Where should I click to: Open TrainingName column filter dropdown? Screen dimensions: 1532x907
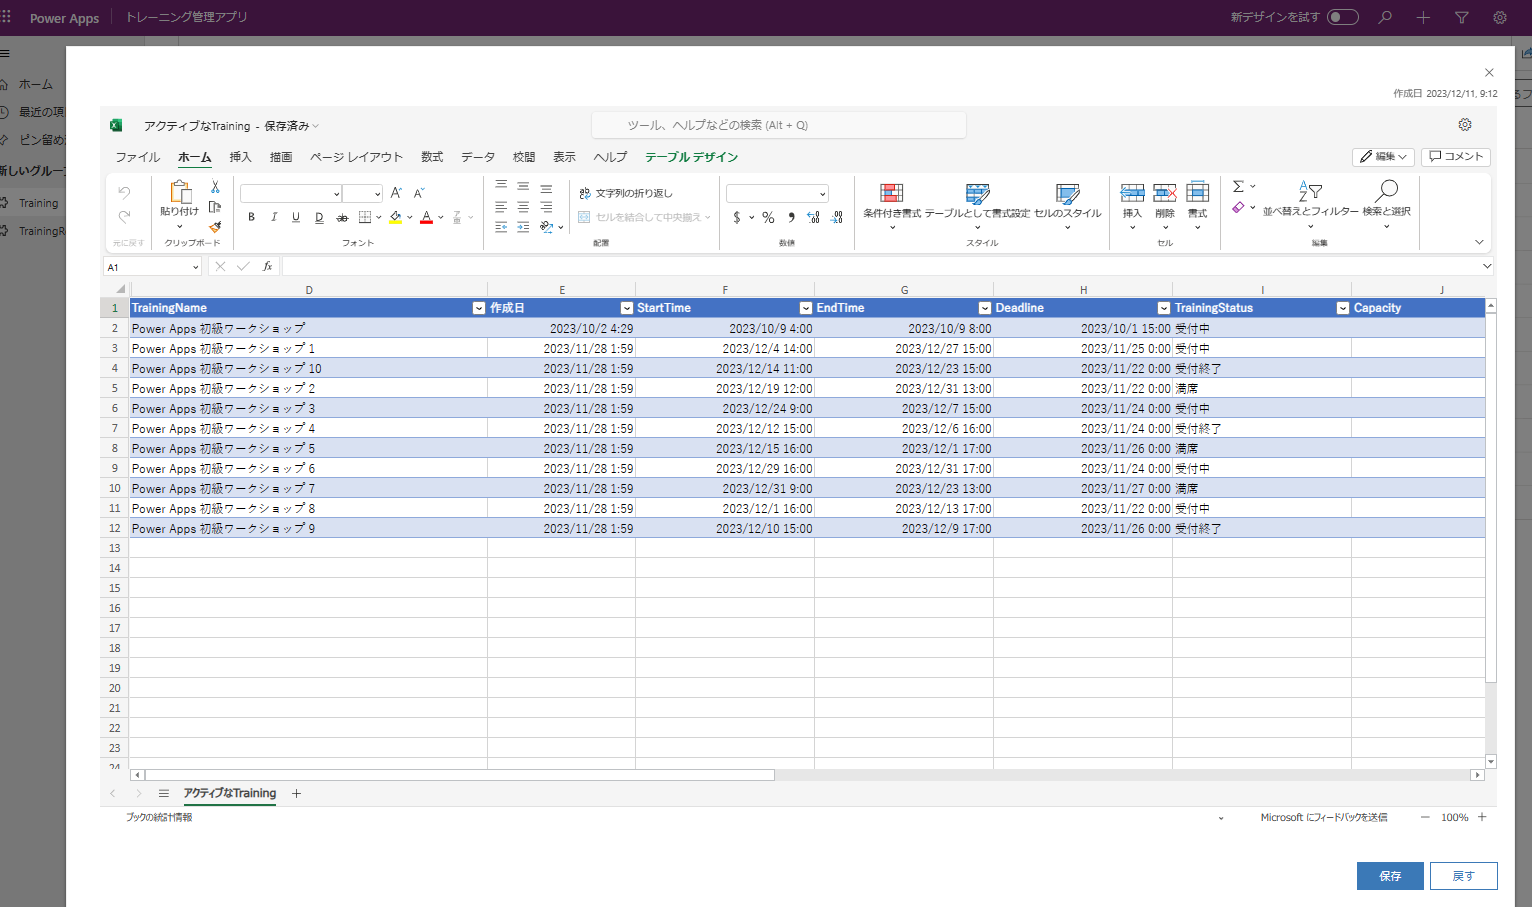click(x=478, y=308)
